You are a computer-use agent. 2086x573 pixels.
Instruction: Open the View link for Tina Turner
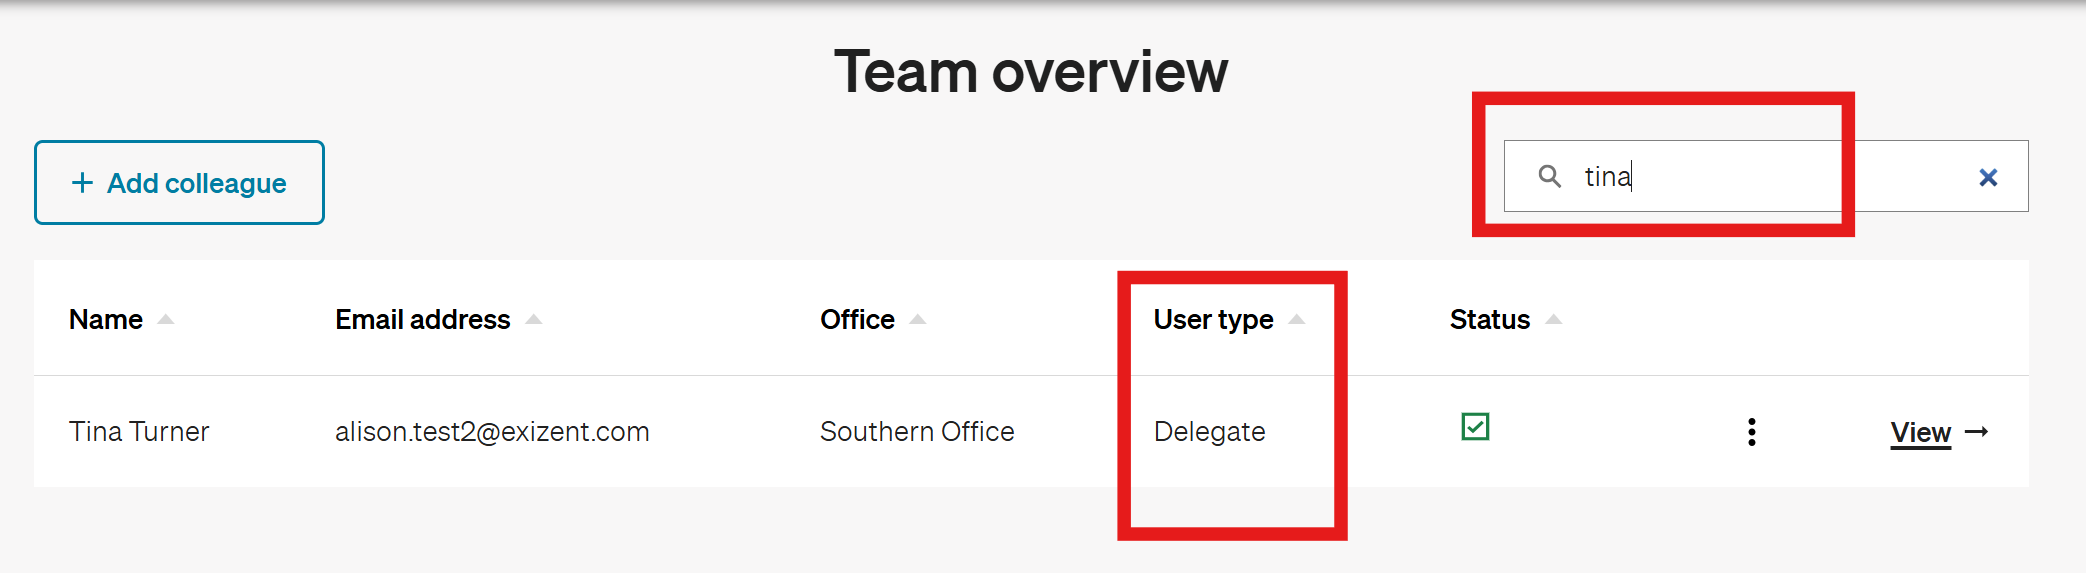[x=1920, y=432]
